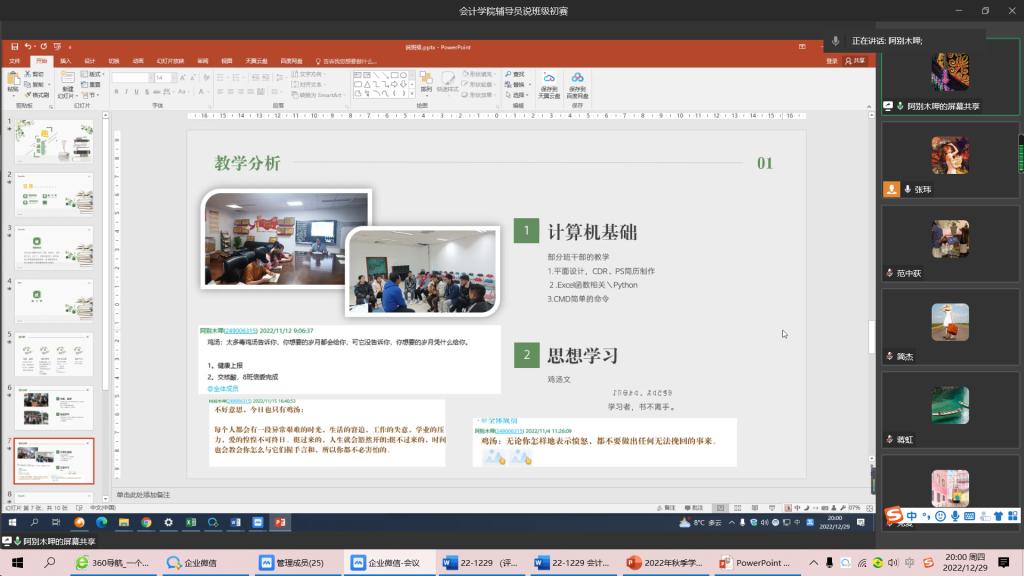This screenshot has height=576, width=1024.
Task: Toggle Underline formatting button
Action: click(x=138, y=92)
